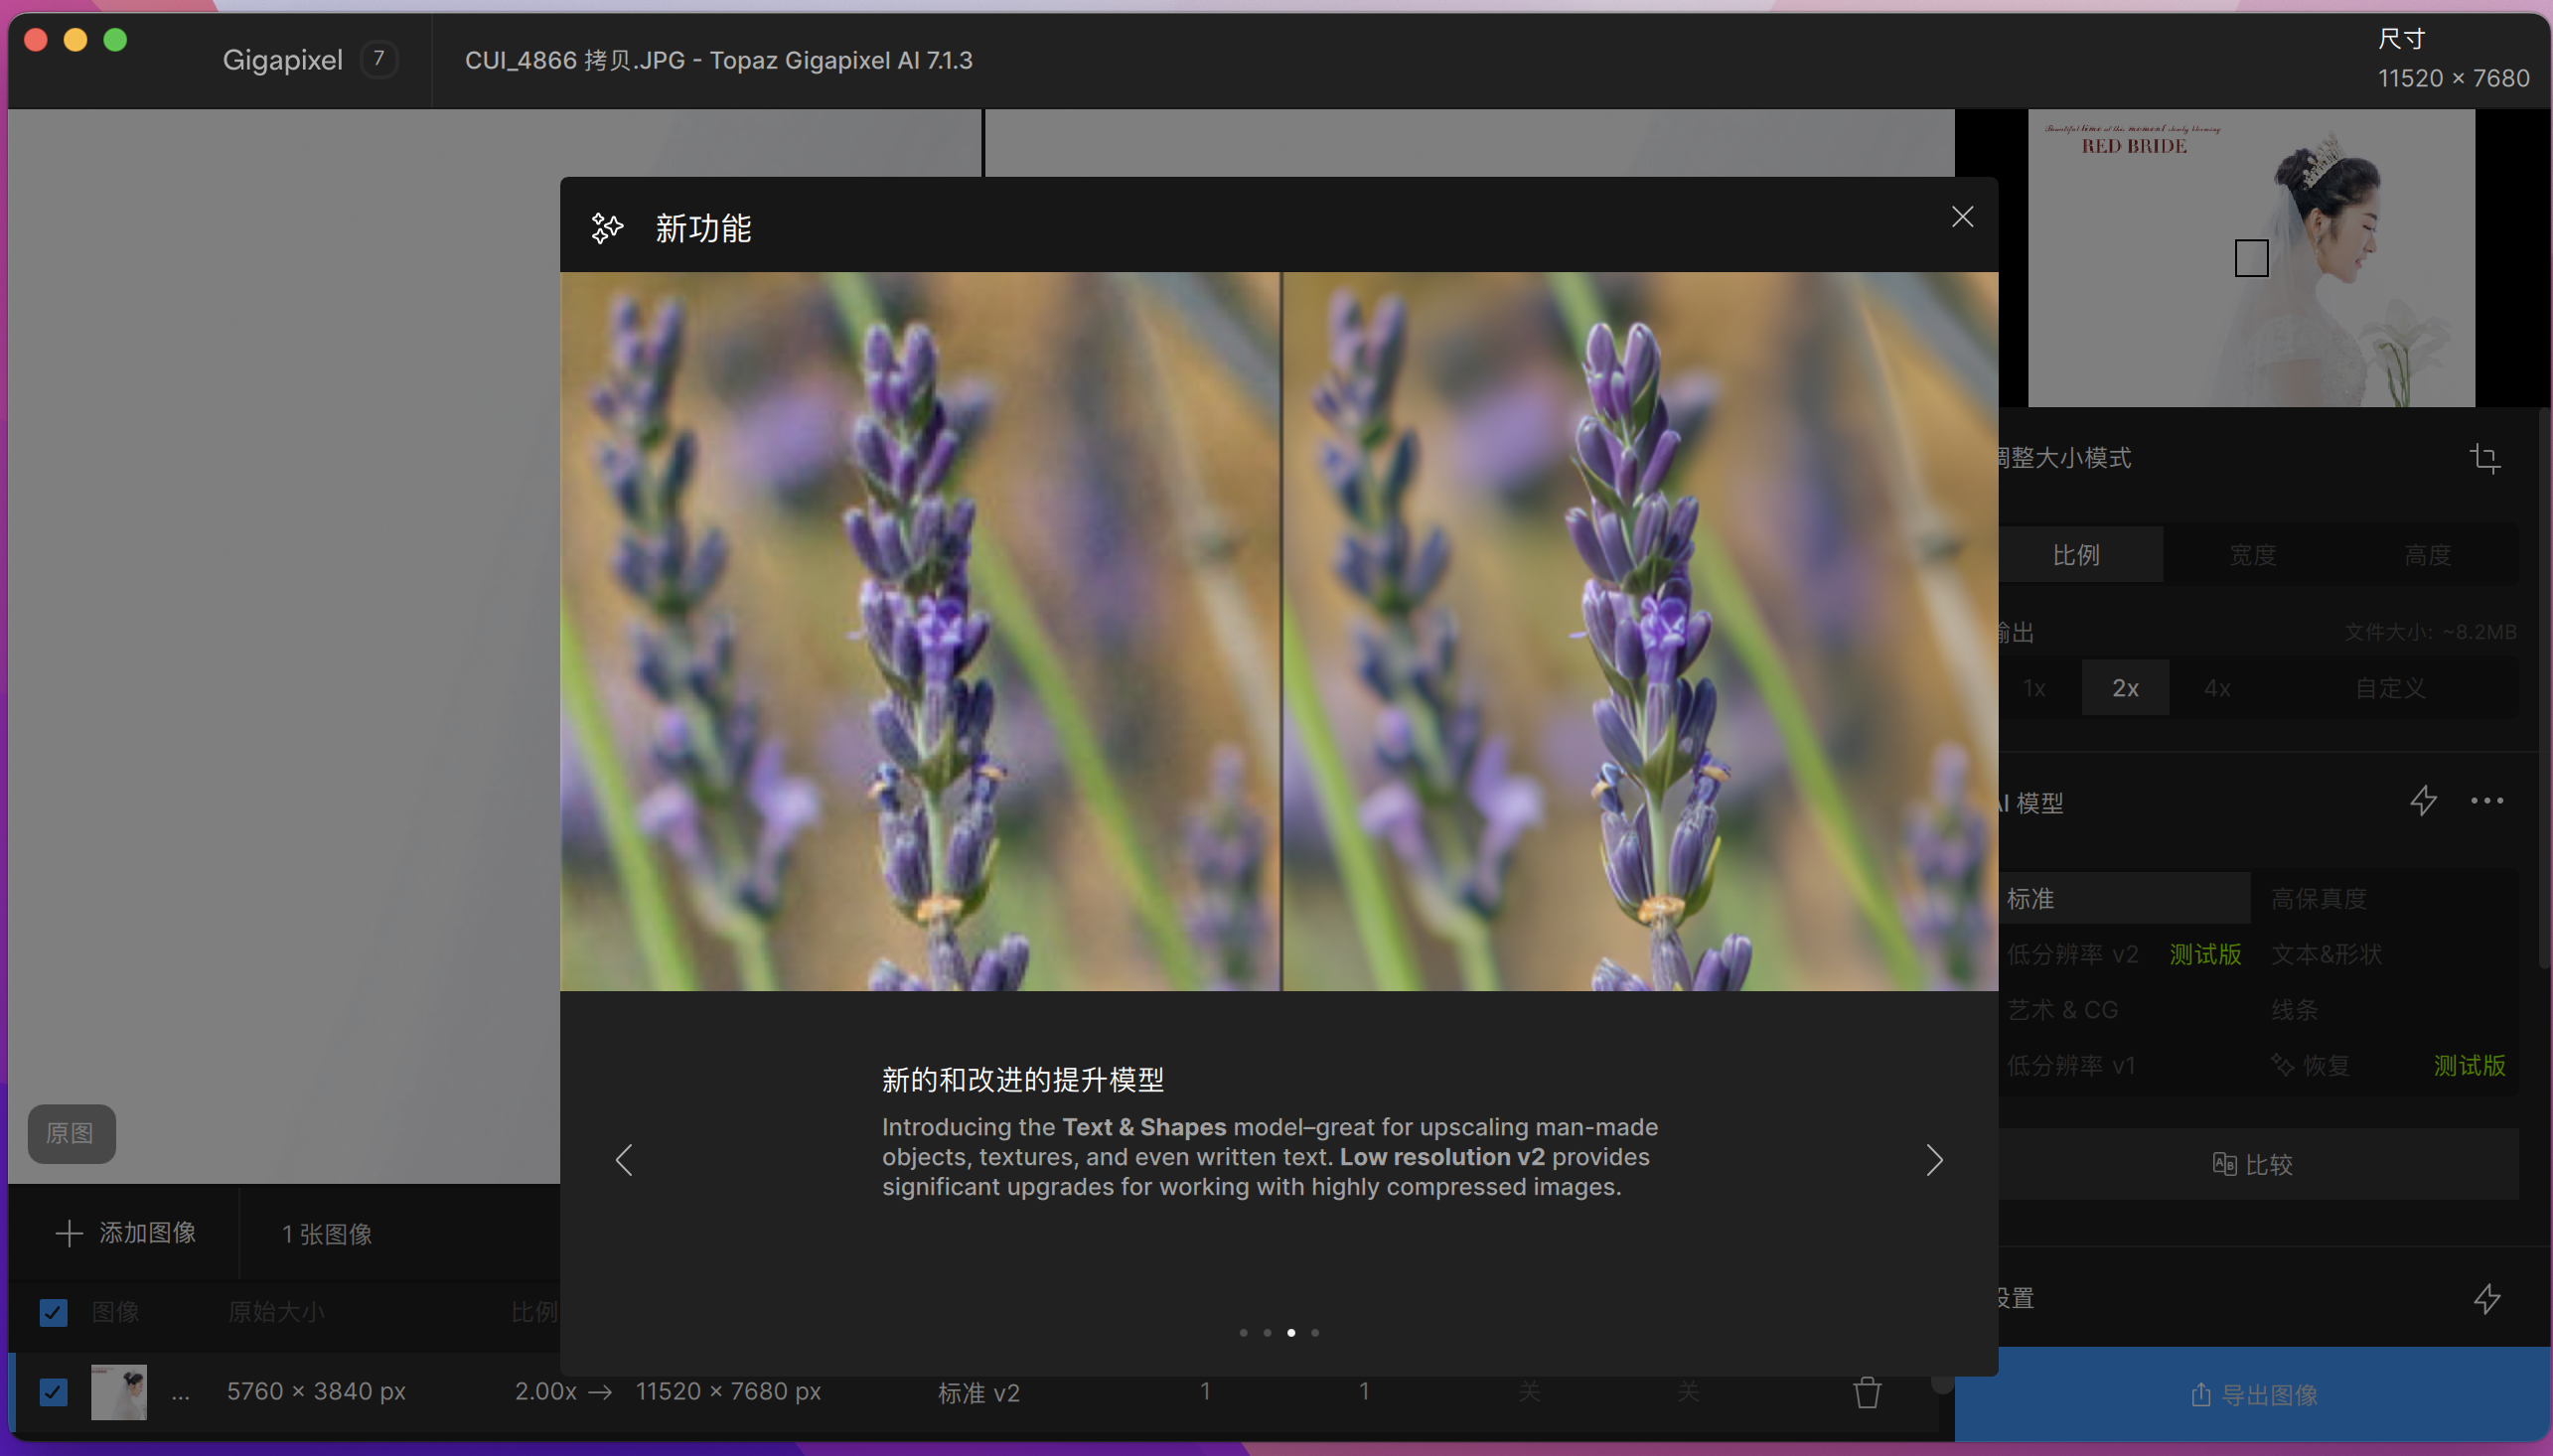2553x1456 pixels.
Task: Toggle the 原图 original view button
Action: [x=71, y=1133]
